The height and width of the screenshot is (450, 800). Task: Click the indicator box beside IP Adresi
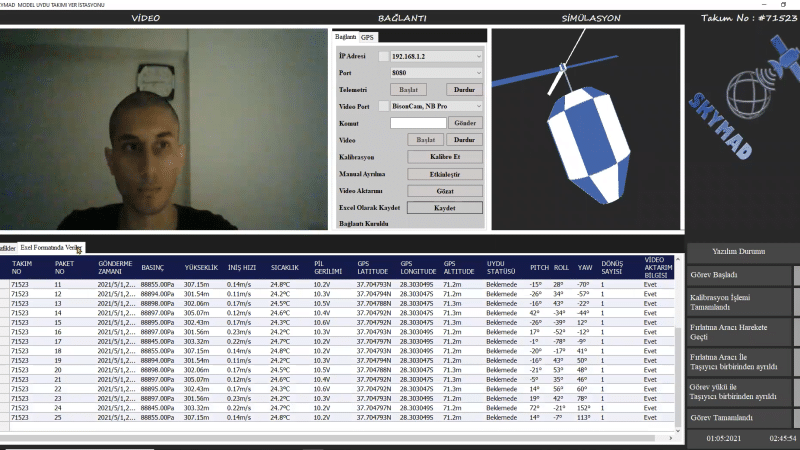[384, 57]
